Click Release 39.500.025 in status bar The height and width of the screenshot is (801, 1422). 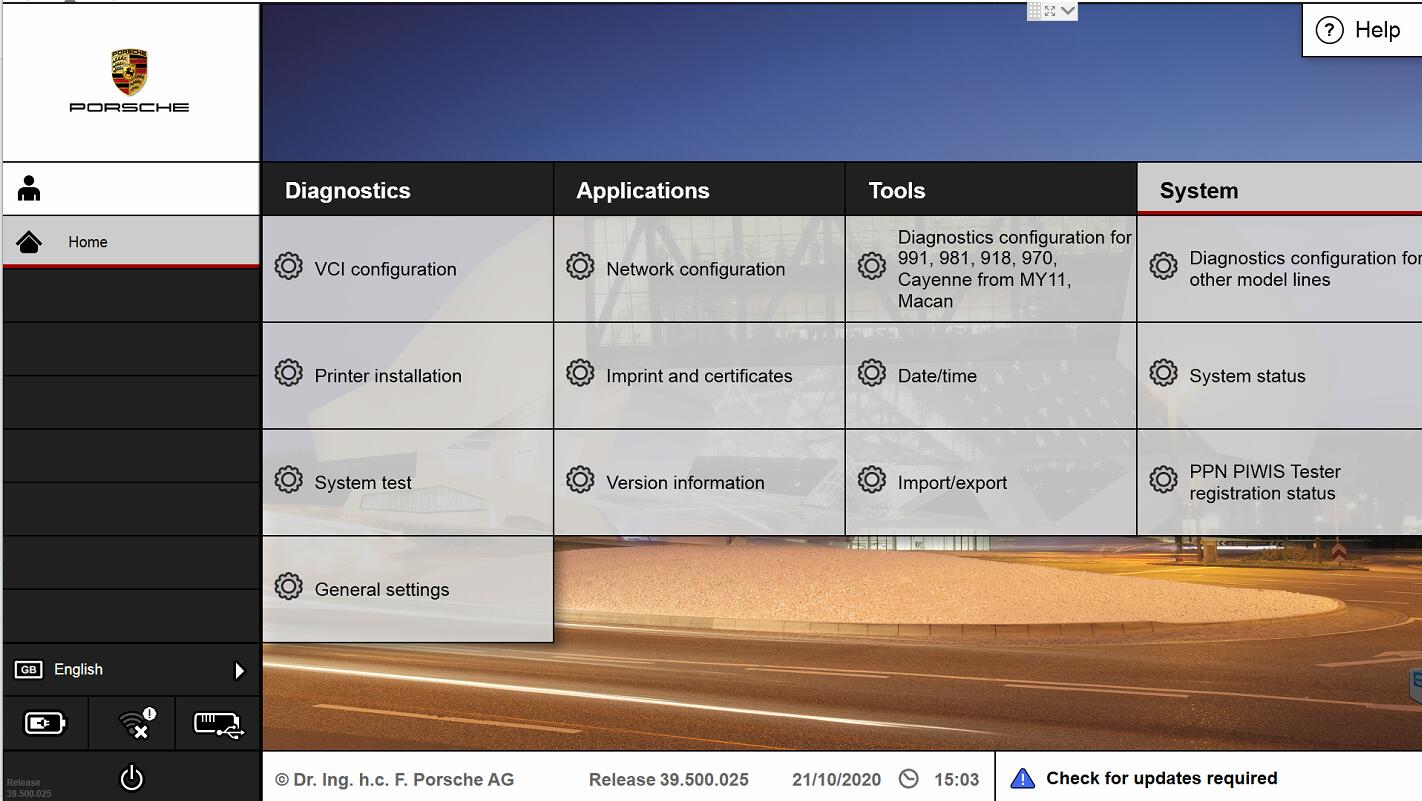669,780
